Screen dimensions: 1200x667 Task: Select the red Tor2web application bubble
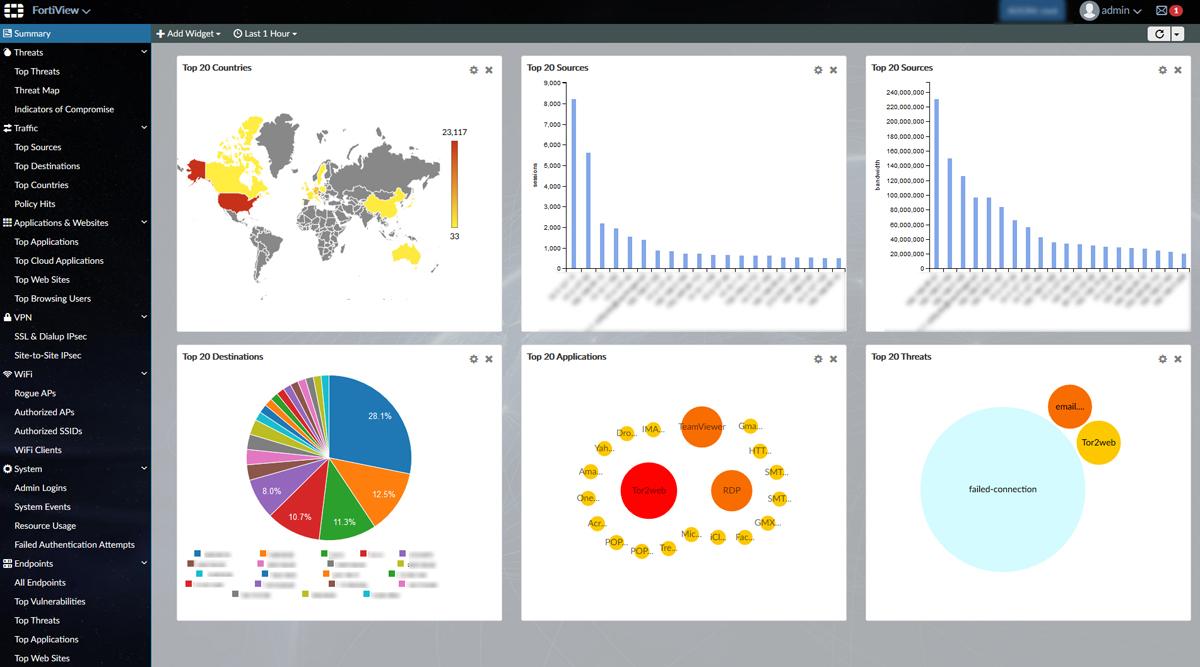(650, 491)
